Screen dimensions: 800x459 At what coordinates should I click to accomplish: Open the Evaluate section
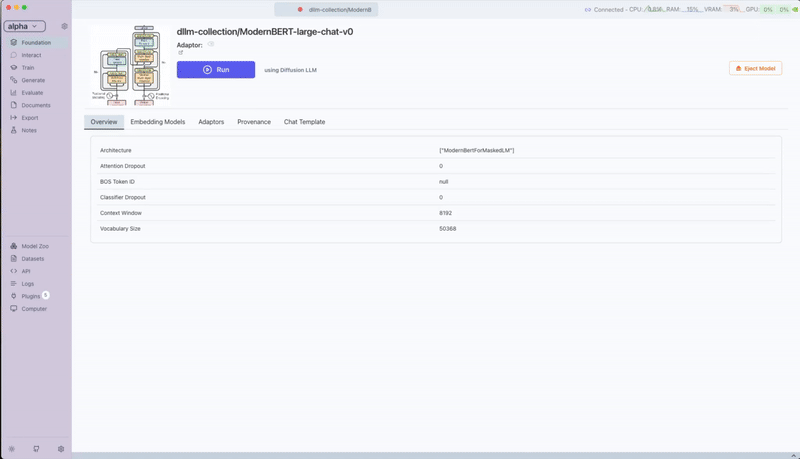pyautogui.click(x=33, y=93)
